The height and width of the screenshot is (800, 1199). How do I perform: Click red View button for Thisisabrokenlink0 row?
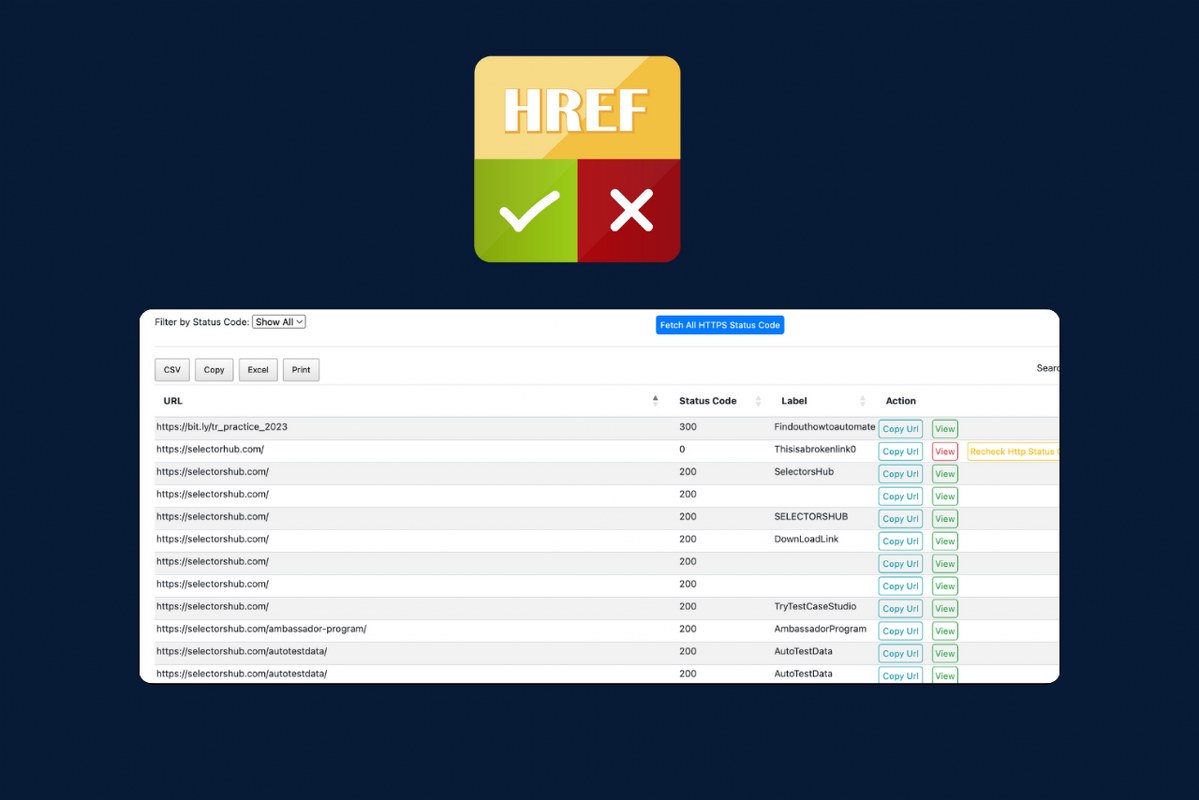click(x=945, y=451)
